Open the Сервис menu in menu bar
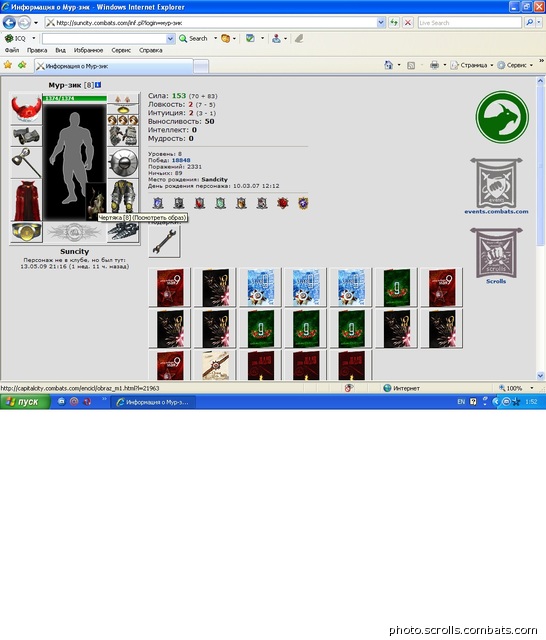The width and height of the screenshot is (546, 640). tap(121, 50)
